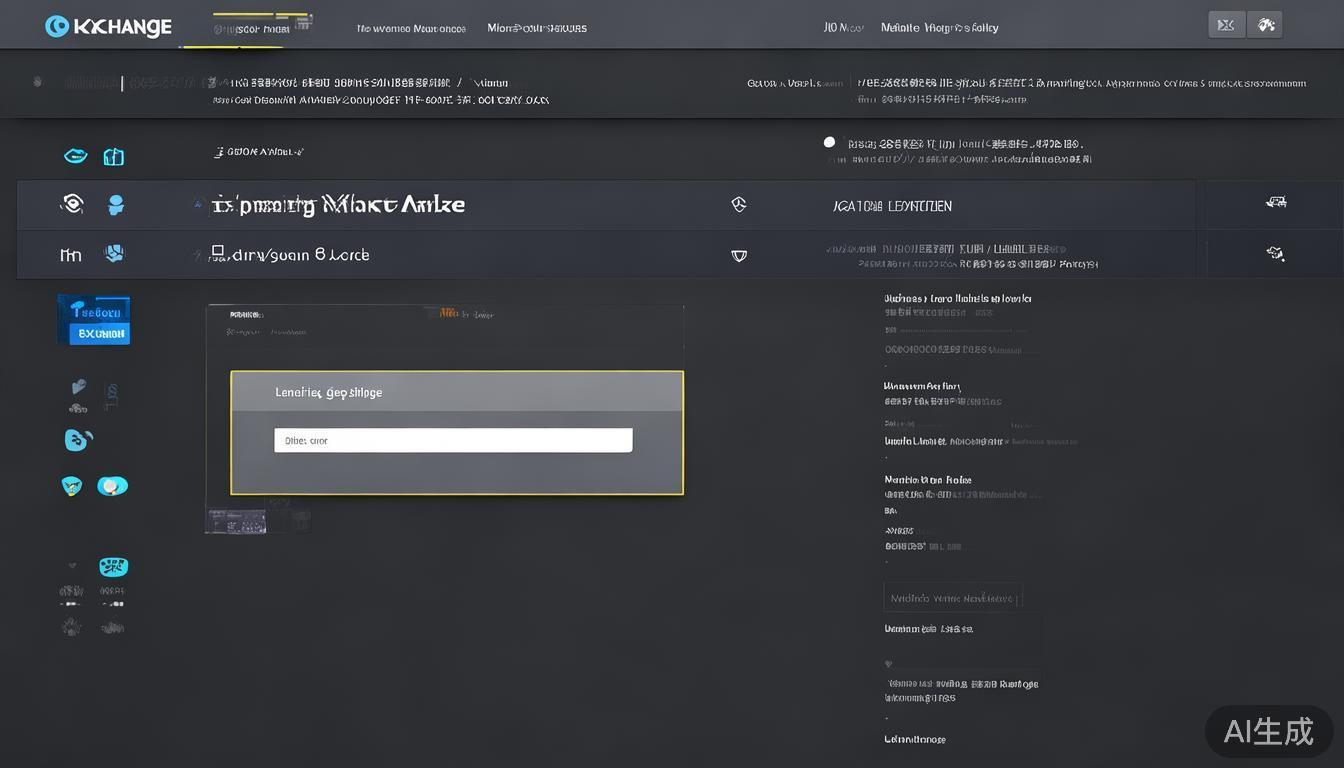
Task: Expand the downward shield chevron in second row
Action: click(x=739, y=255)
